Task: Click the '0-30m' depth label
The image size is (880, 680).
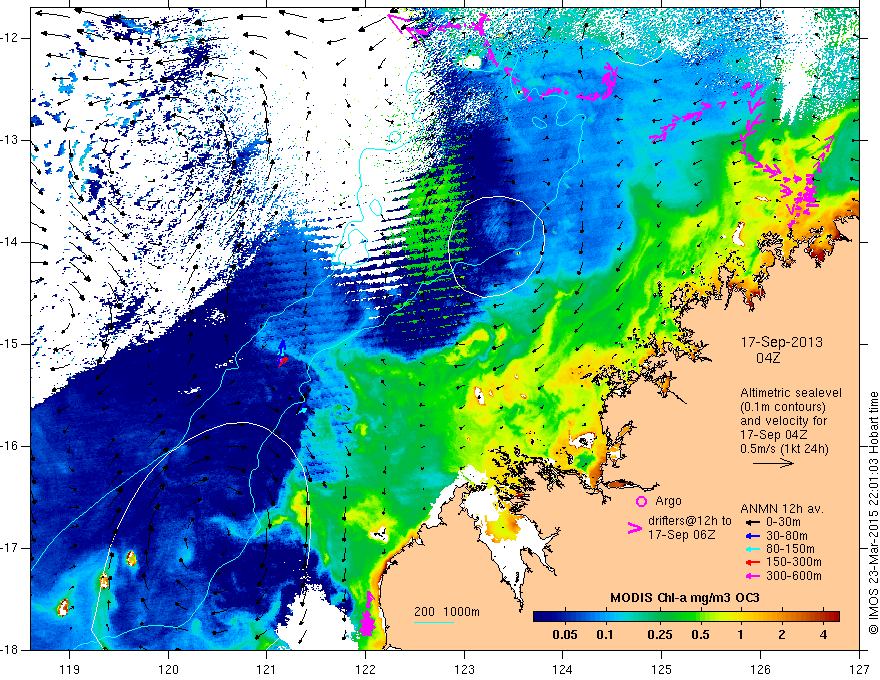Action: click(x=784, y=522)
